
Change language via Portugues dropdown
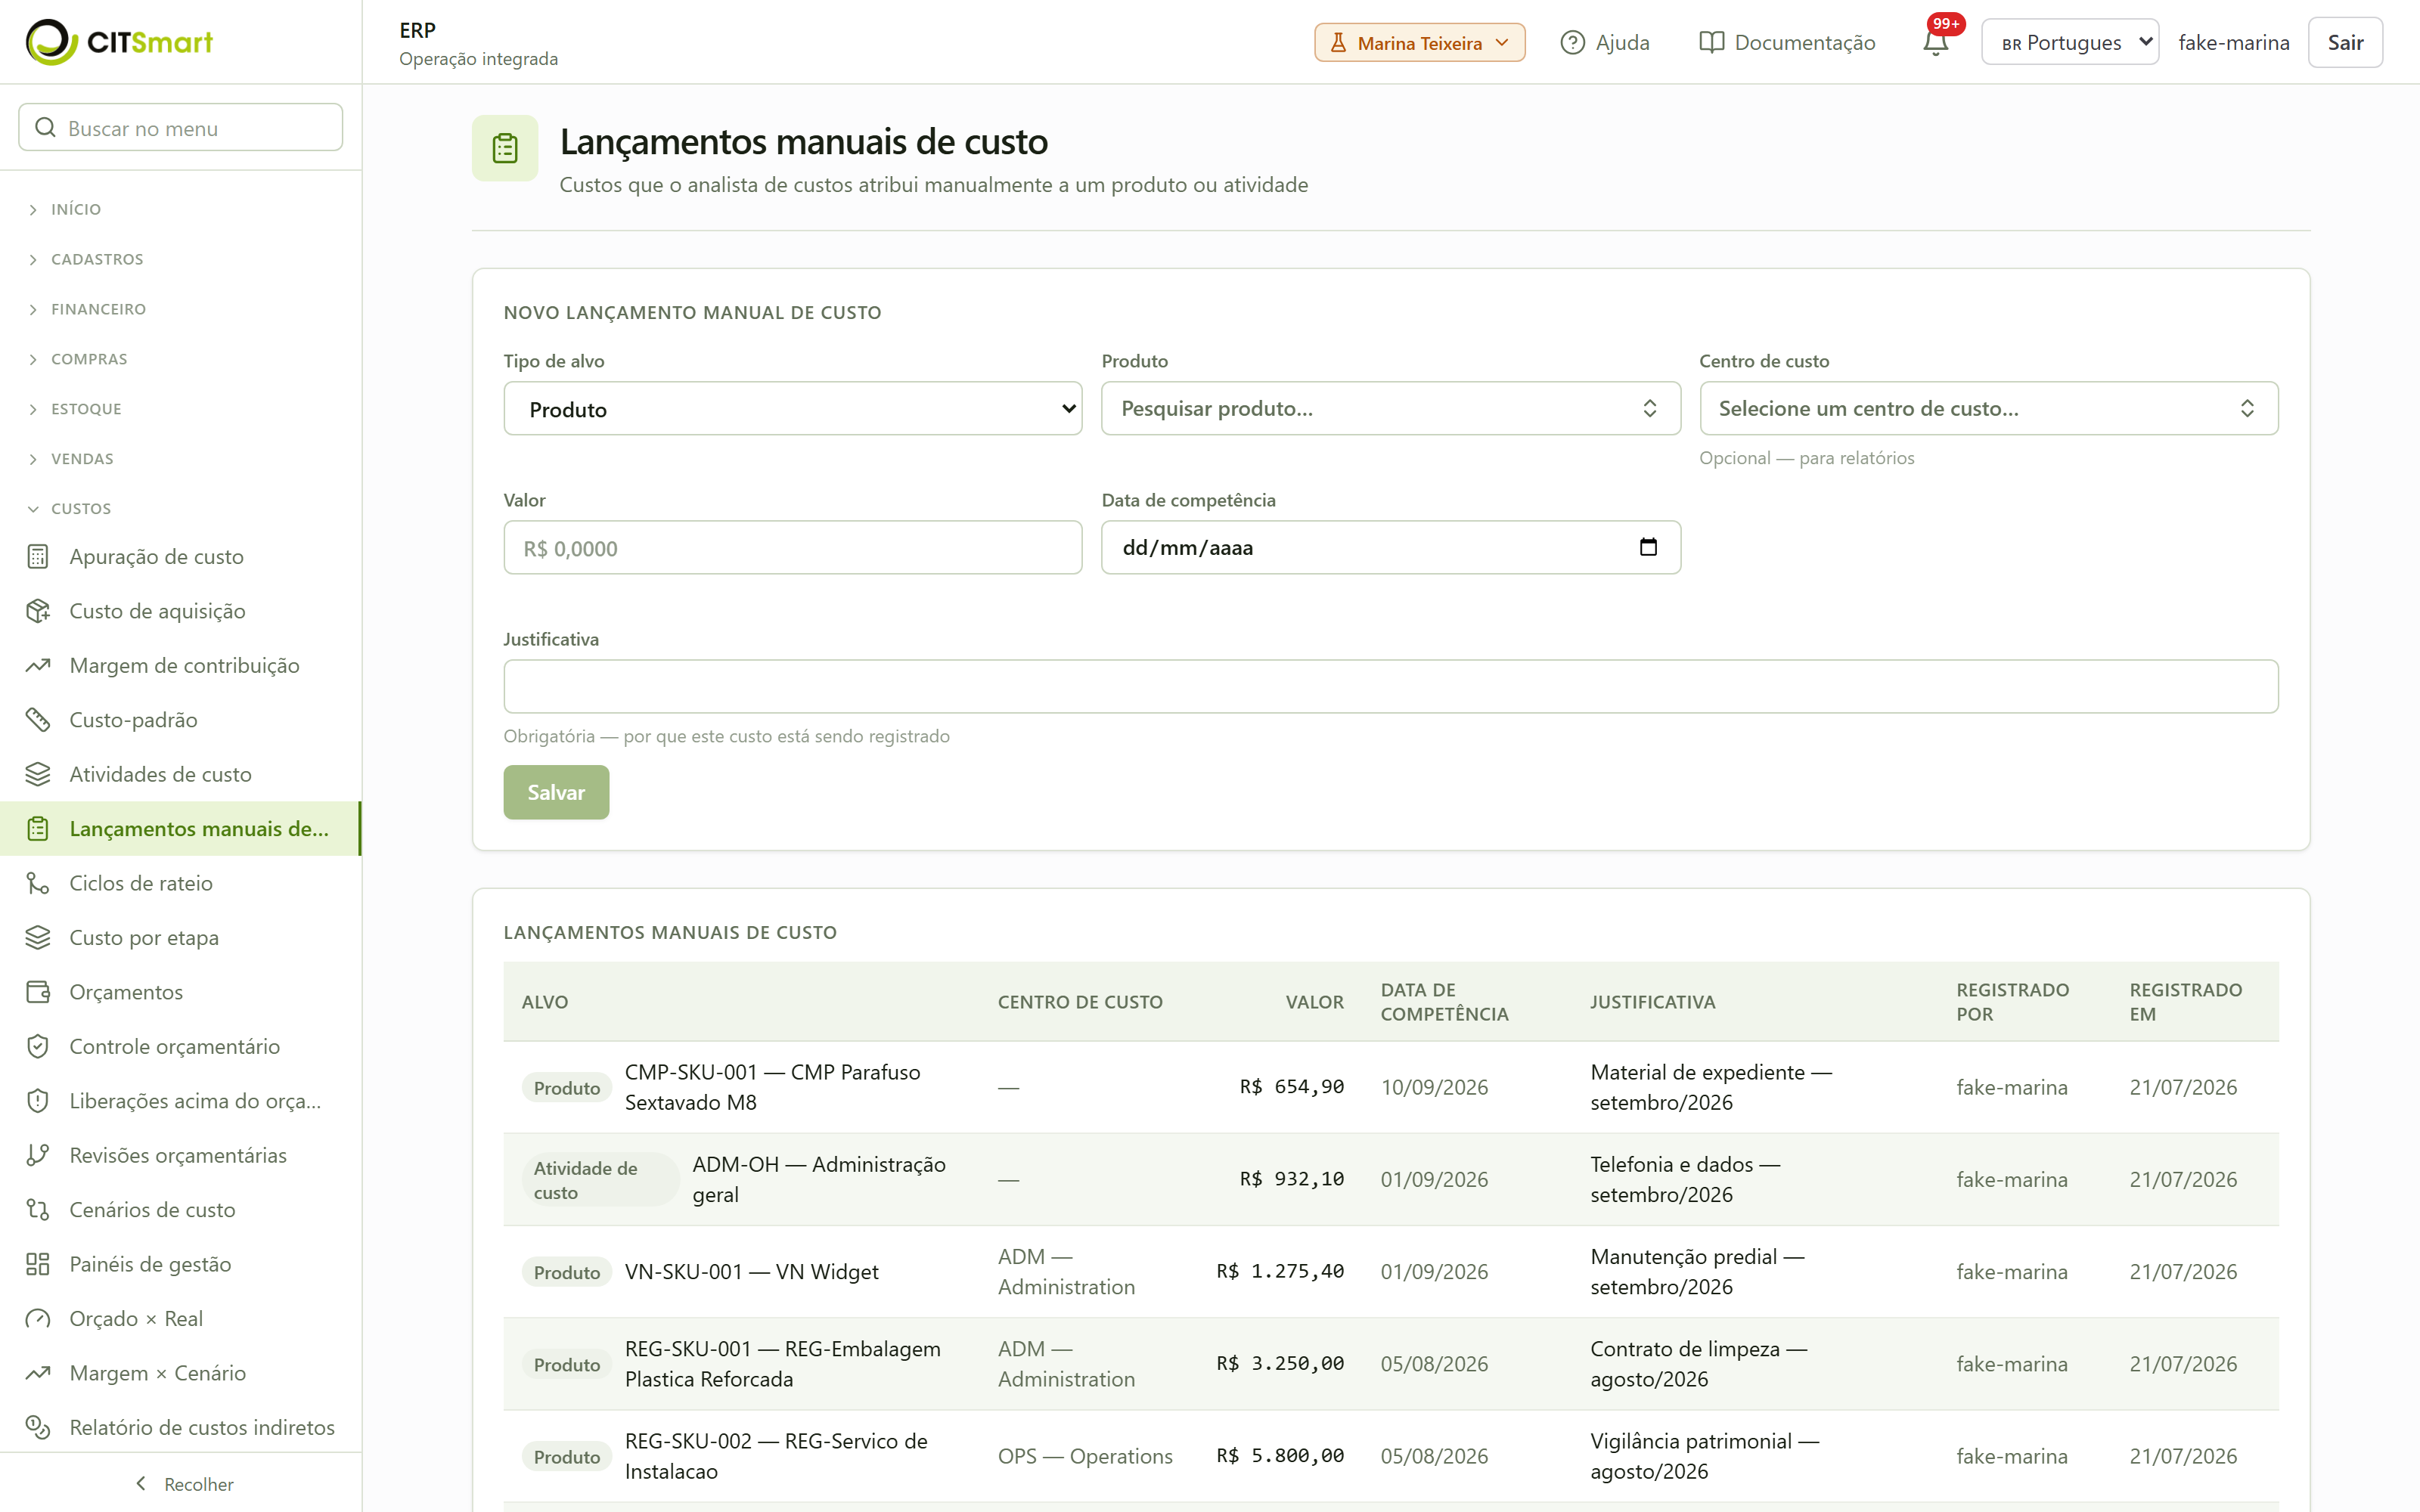[x=2069, y=42]
